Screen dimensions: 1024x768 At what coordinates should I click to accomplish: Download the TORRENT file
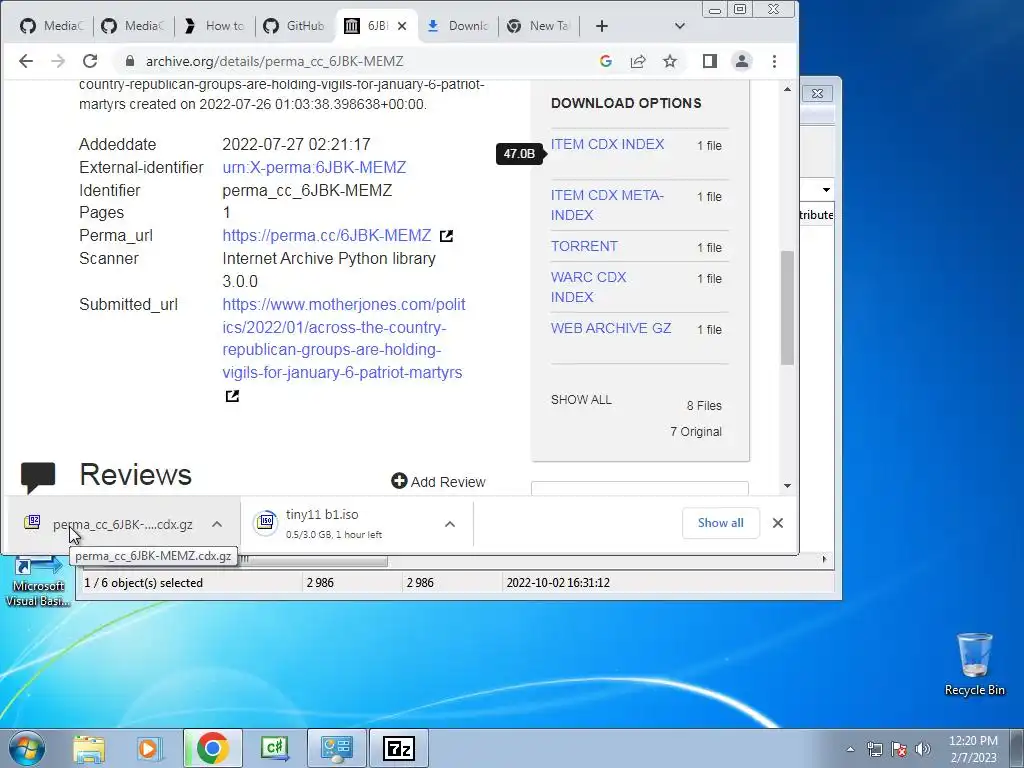584,246
